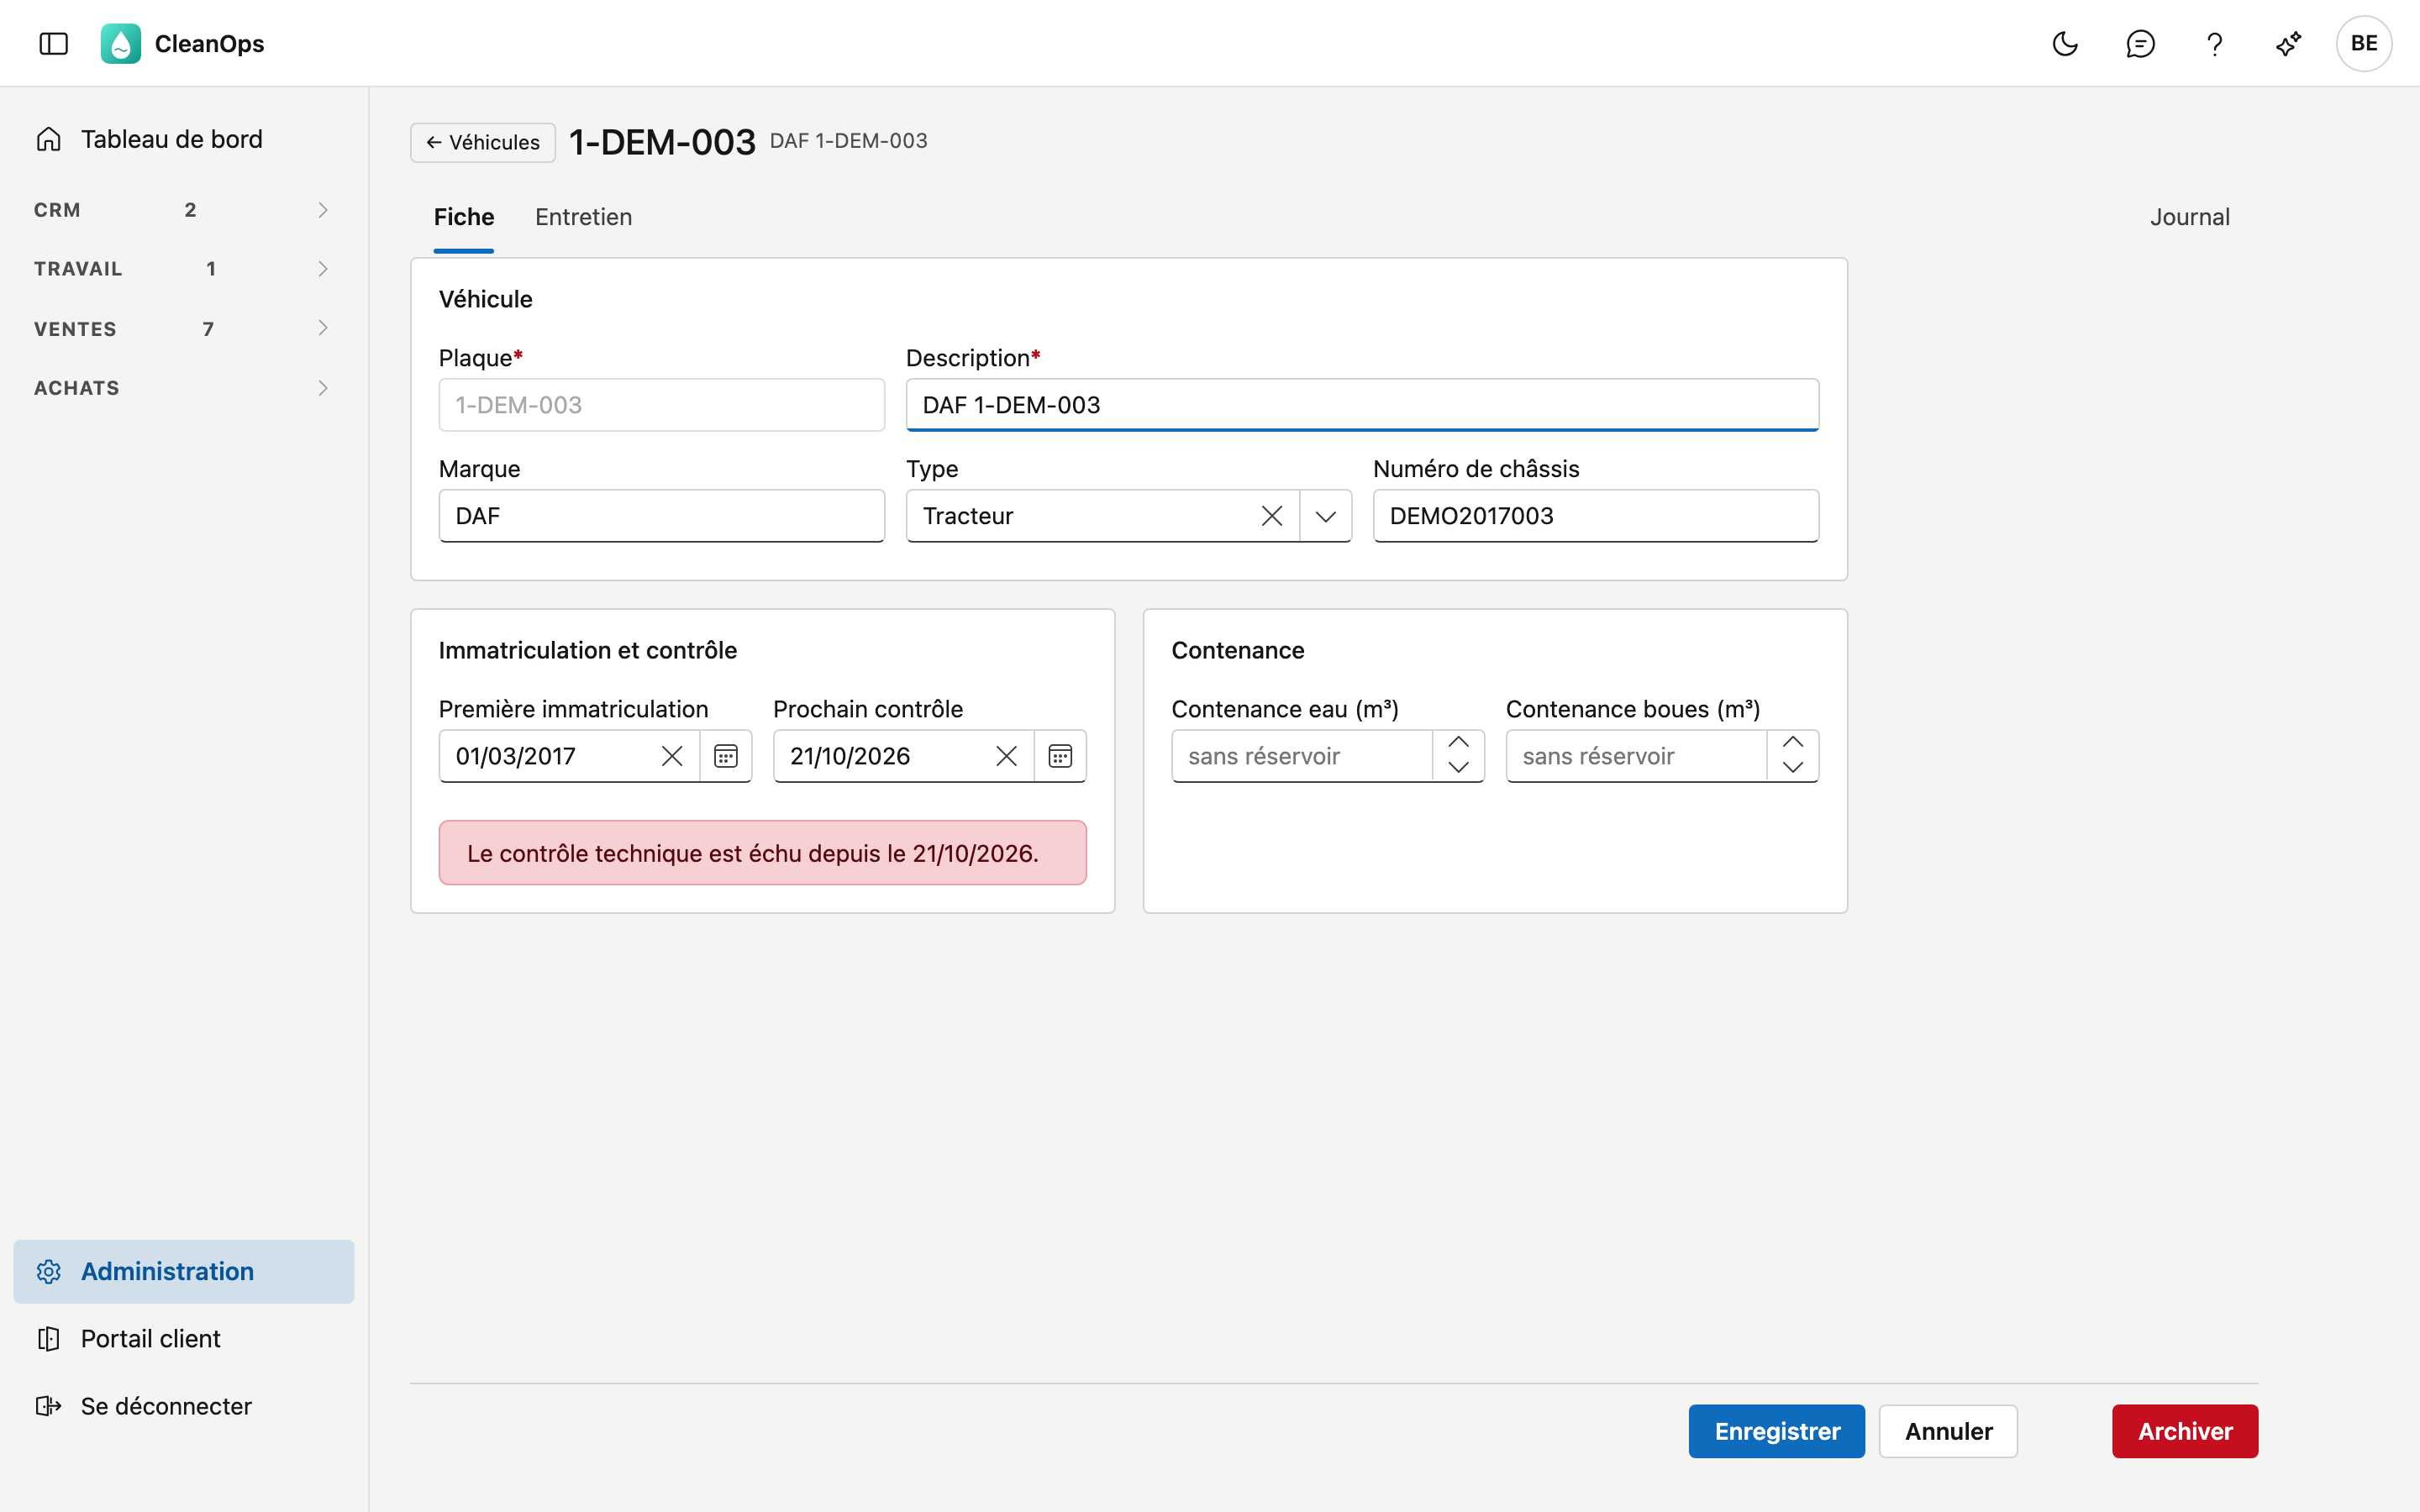Screen dimensions: 2420x1512
Task: Edit the Description field
Action: [x=1362, y=405]
